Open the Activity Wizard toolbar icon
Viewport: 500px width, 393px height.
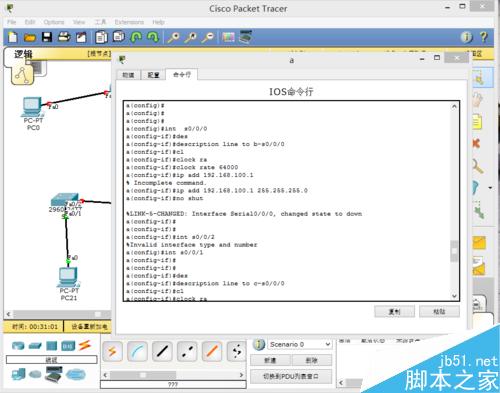81,37
